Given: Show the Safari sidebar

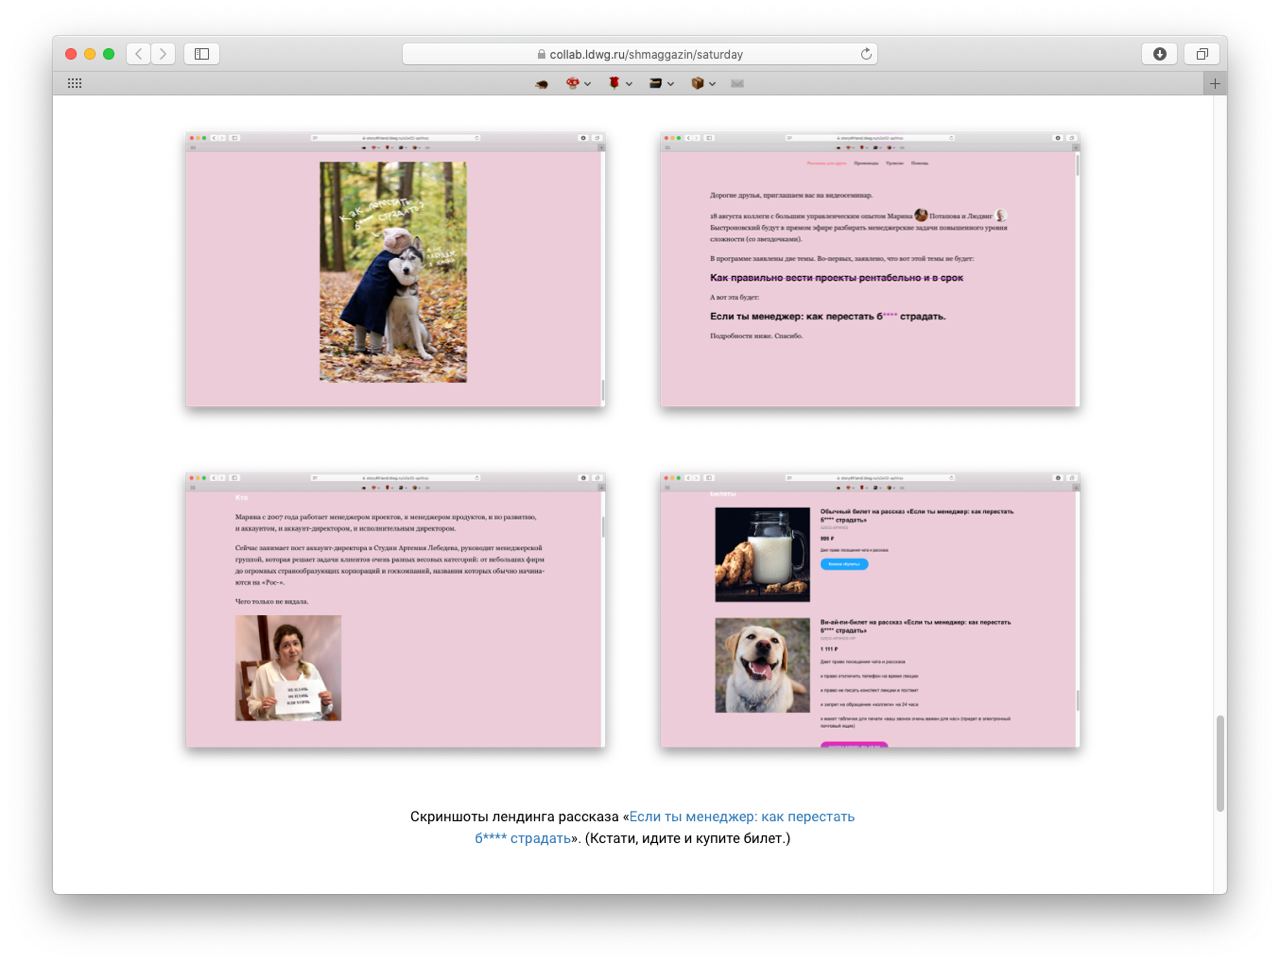Looking at the screenshot, I should 201,54.
